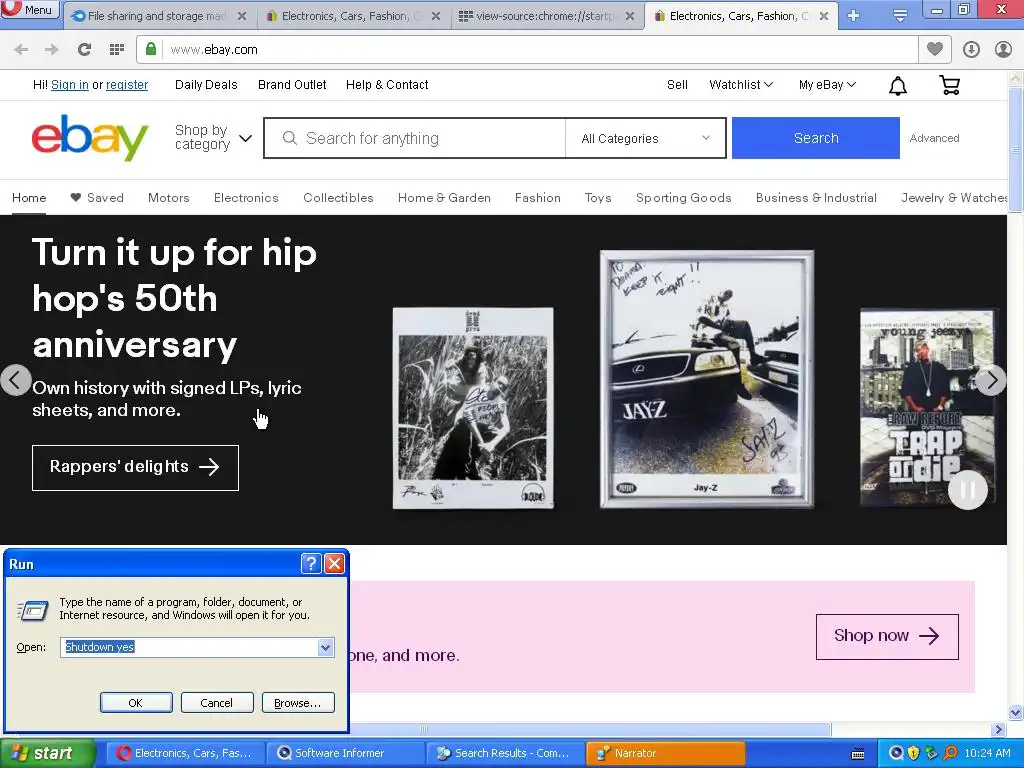Open the Windows start button
Screen dimensions: 1024x768
click(48, 753)
